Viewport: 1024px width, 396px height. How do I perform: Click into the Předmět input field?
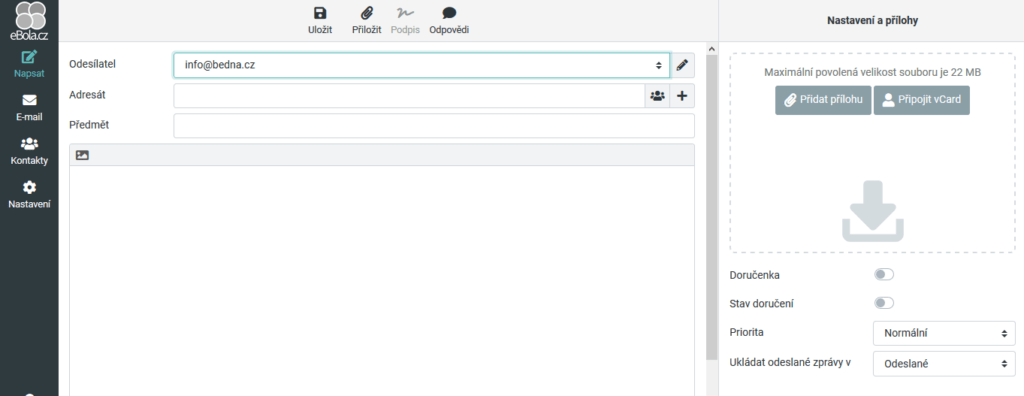(x=434, y=125)
